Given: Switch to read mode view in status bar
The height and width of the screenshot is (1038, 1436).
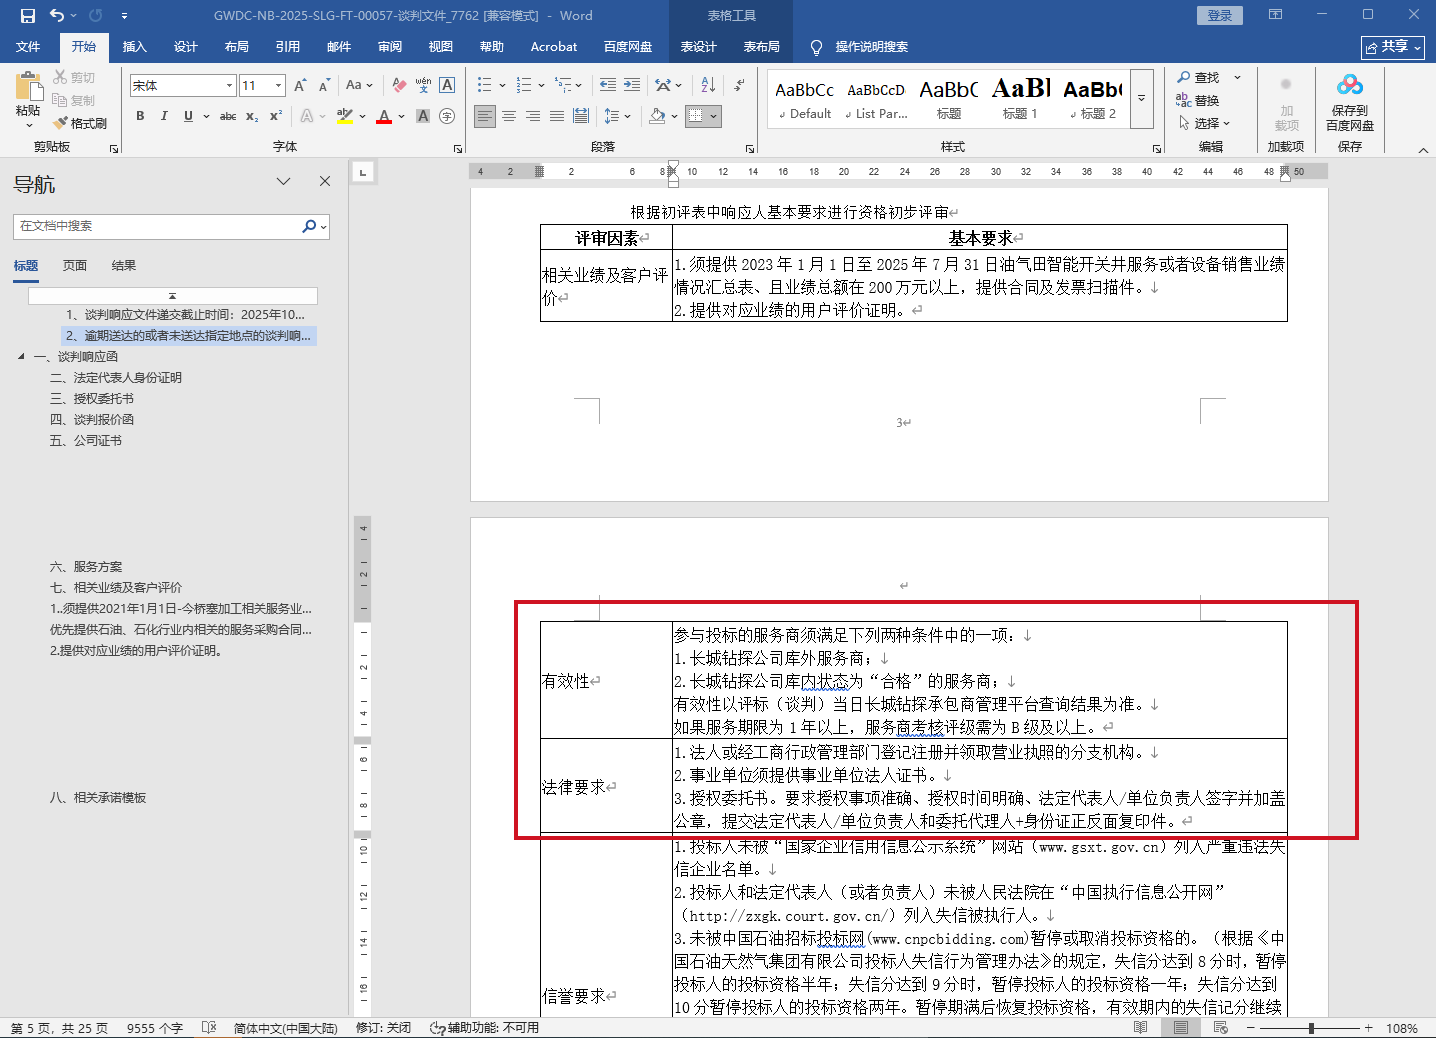Looking at the screenshot, I should [1141, 1028].
